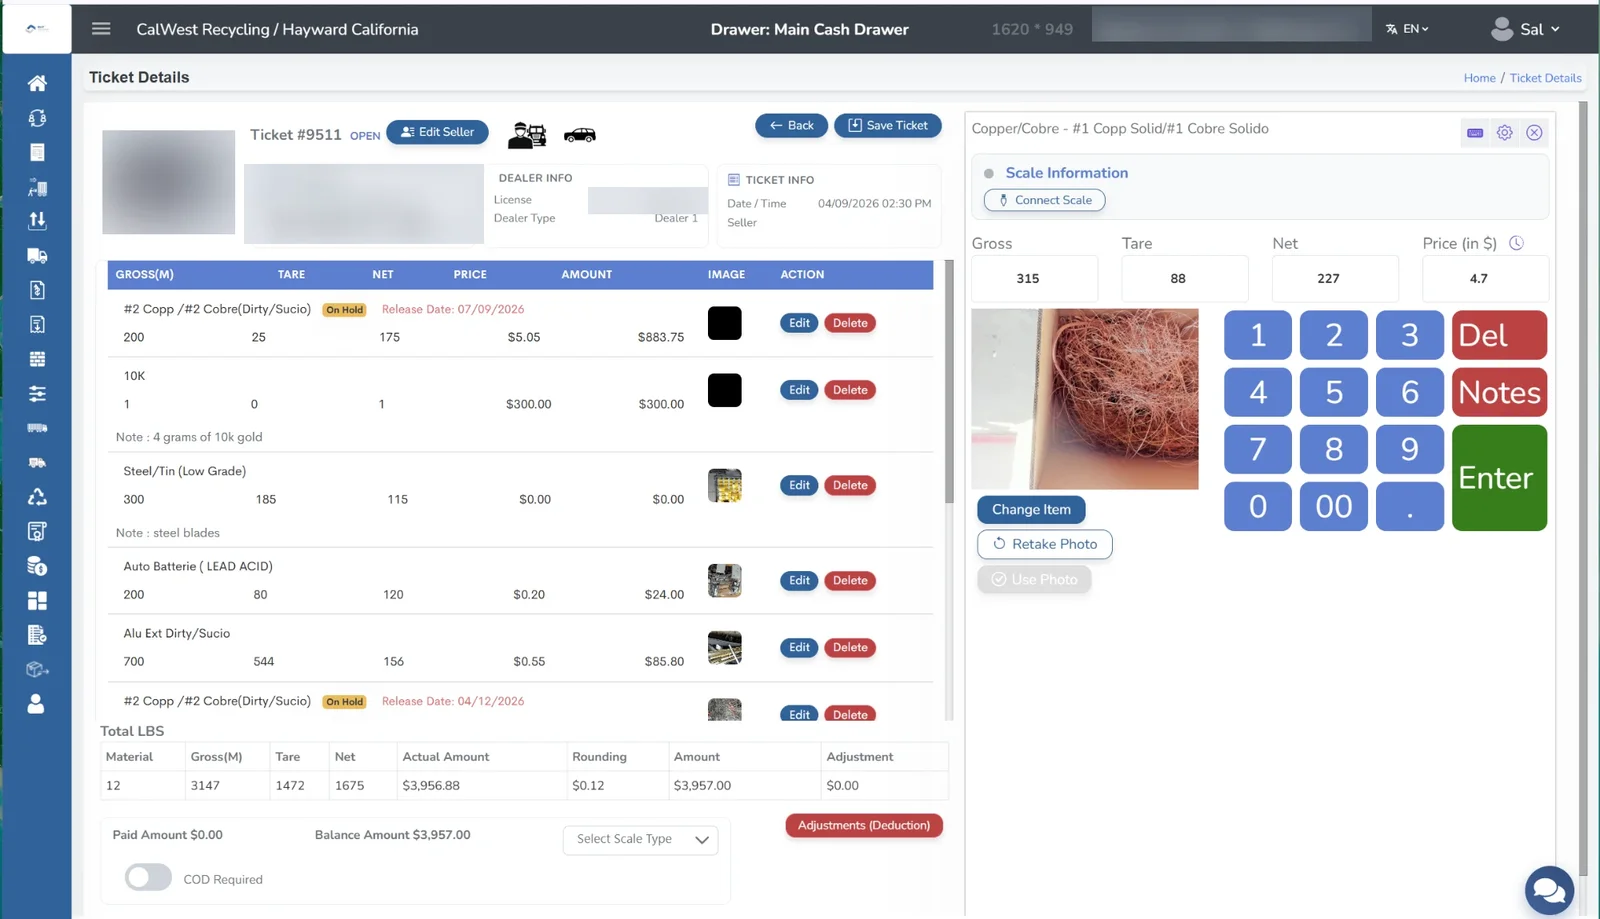
Task: Click the Change Item button
Action: point(1031,509)
